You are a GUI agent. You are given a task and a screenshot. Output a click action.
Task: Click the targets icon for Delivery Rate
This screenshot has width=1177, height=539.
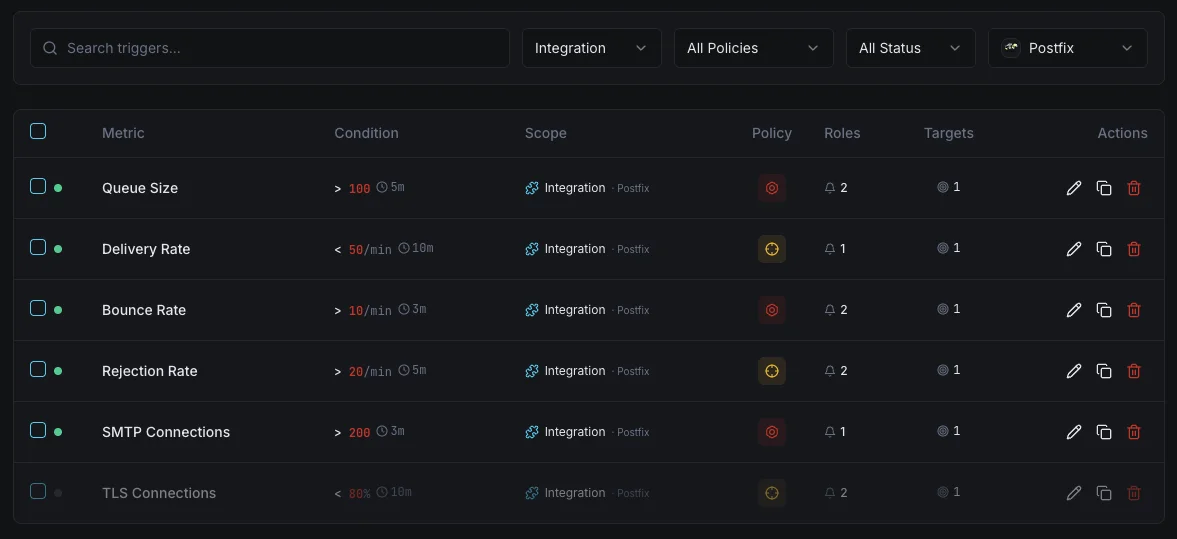943,248
